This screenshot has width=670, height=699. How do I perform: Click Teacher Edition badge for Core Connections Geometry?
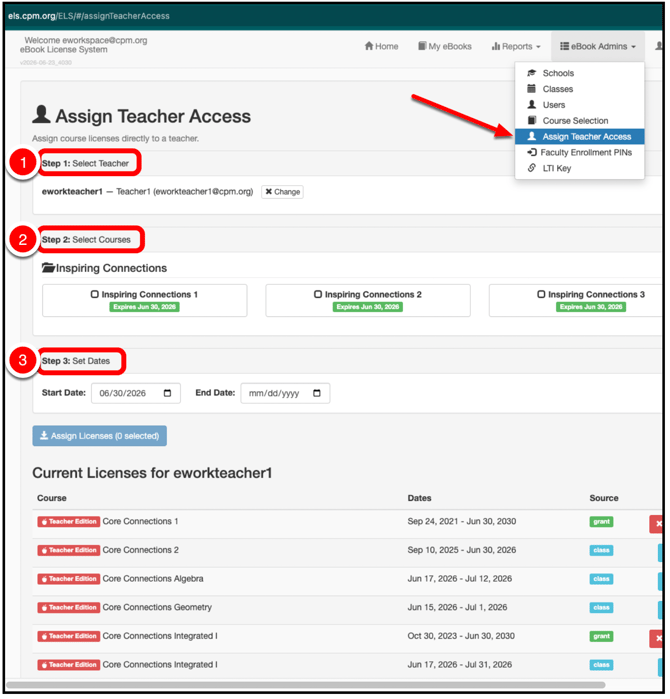[69, 610]
